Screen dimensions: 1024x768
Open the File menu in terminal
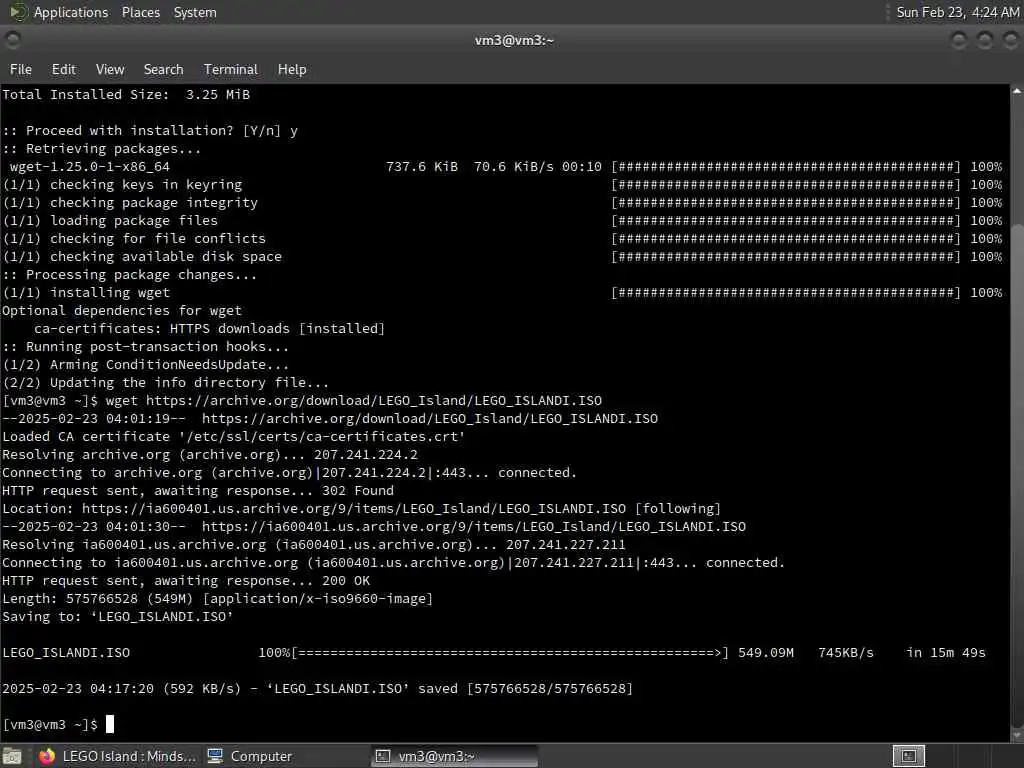click(20, 69)
